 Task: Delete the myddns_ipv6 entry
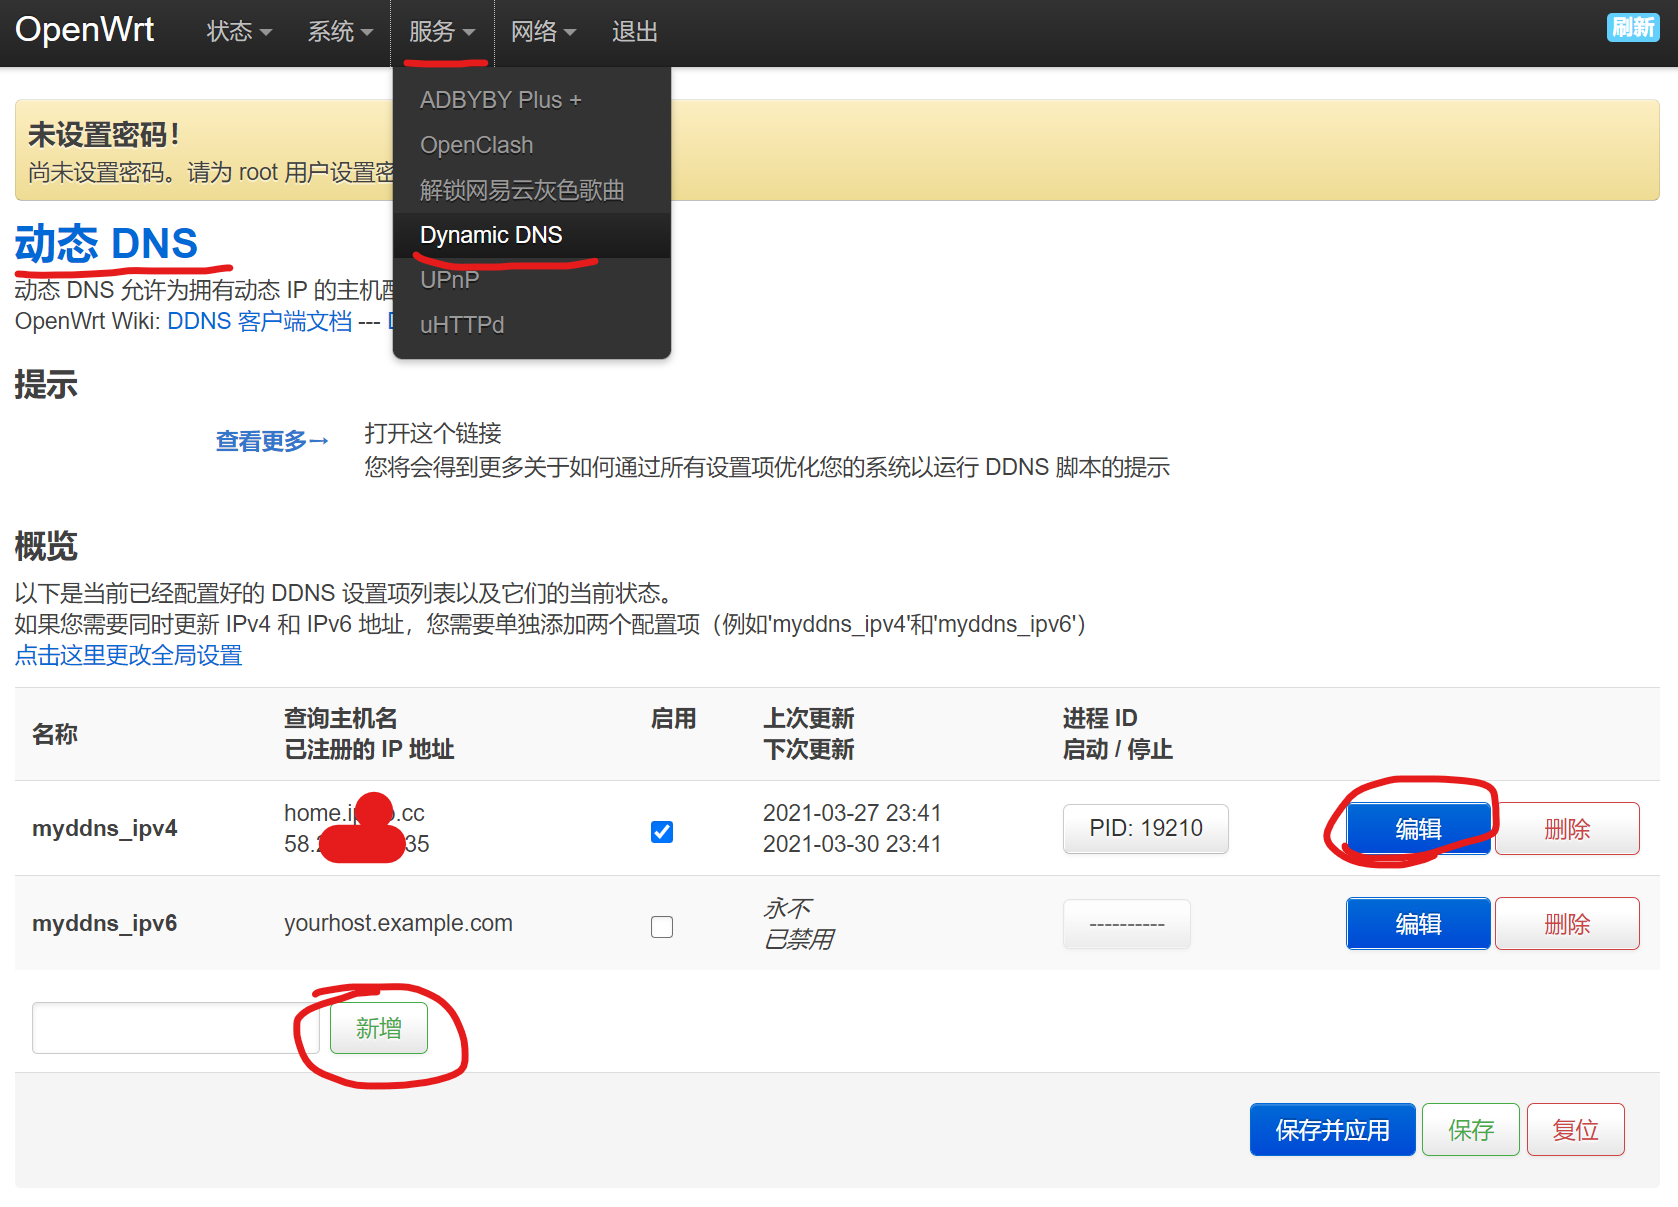1567,924
